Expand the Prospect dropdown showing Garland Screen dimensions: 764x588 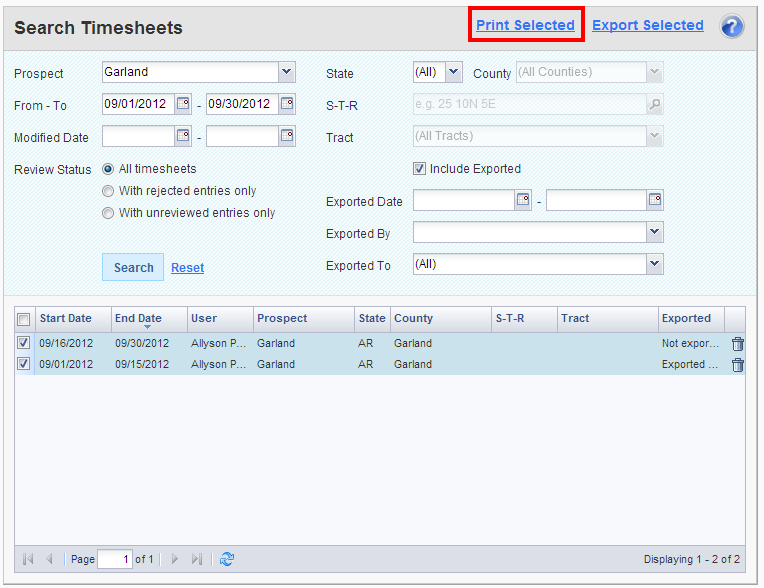287,72
